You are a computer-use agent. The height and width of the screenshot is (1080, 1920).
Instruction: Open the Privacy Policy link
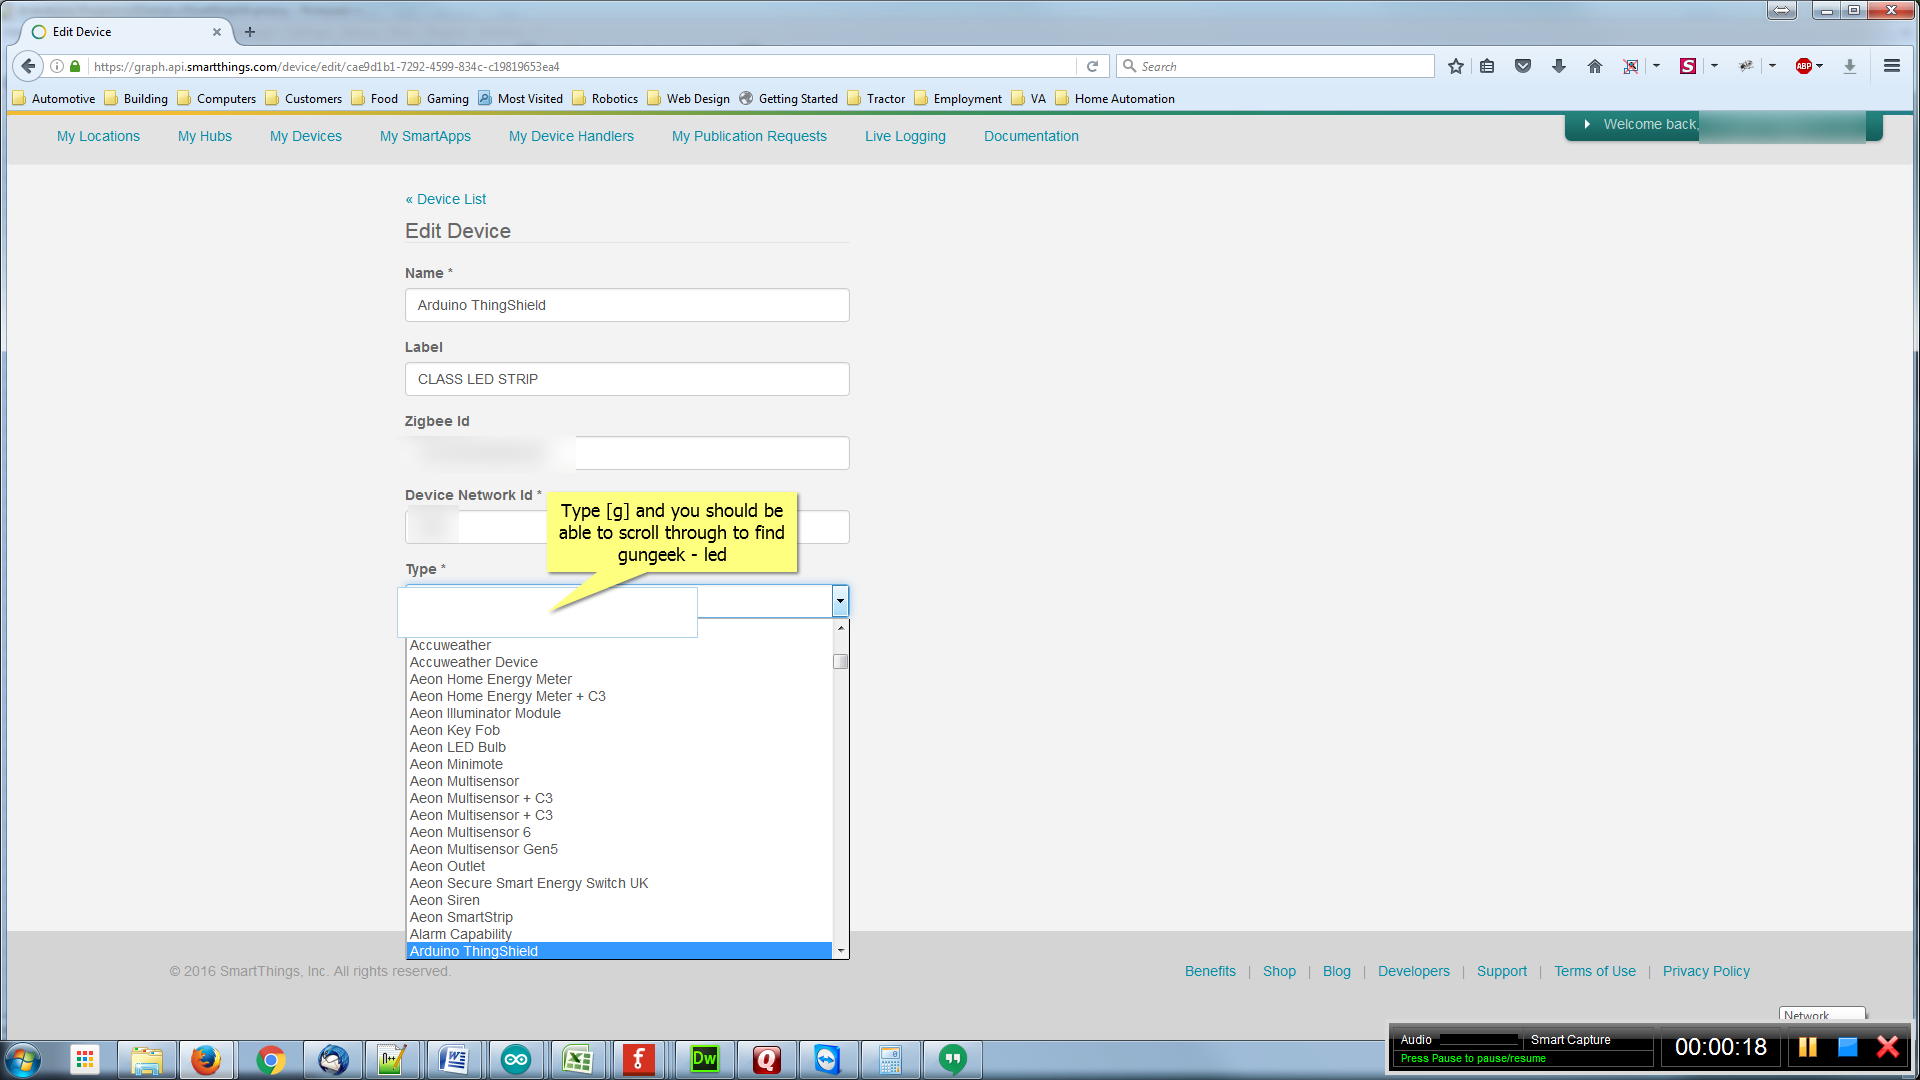click(x=1706, y=971)
